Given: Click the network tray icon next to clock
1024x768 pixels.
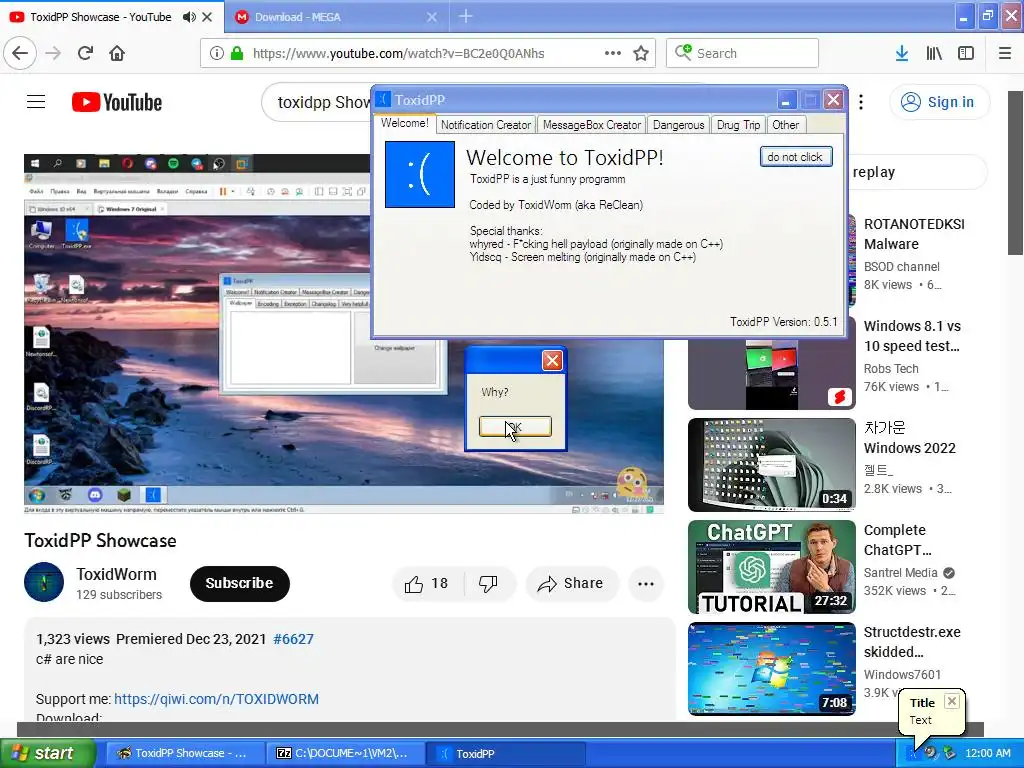Looking at the screenshot, I should (x=949, y=754).
